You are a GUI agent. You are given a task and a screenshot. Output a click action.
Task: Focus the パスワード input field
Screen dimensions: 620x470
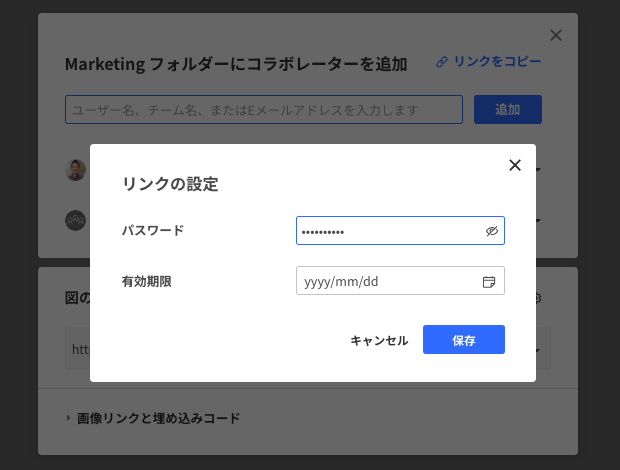[x=390, y=231]
